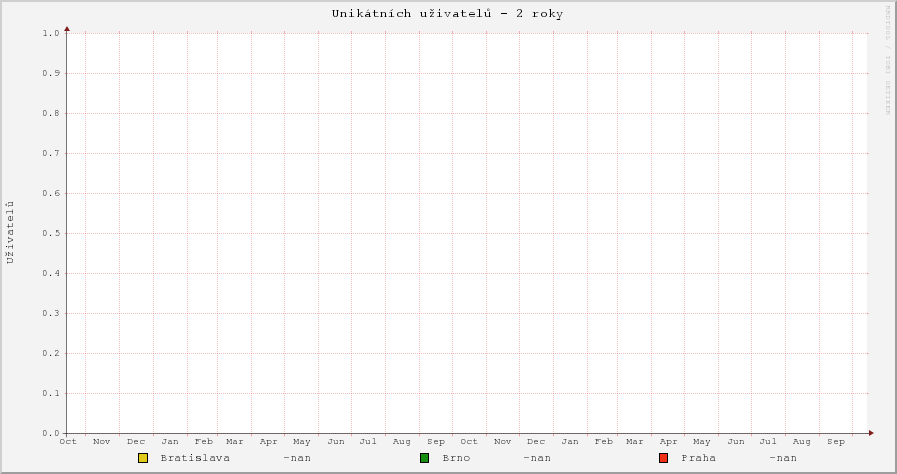Select the Brno legend label
This screenshot has height=474, width=897.
click(x=456, y=458)
